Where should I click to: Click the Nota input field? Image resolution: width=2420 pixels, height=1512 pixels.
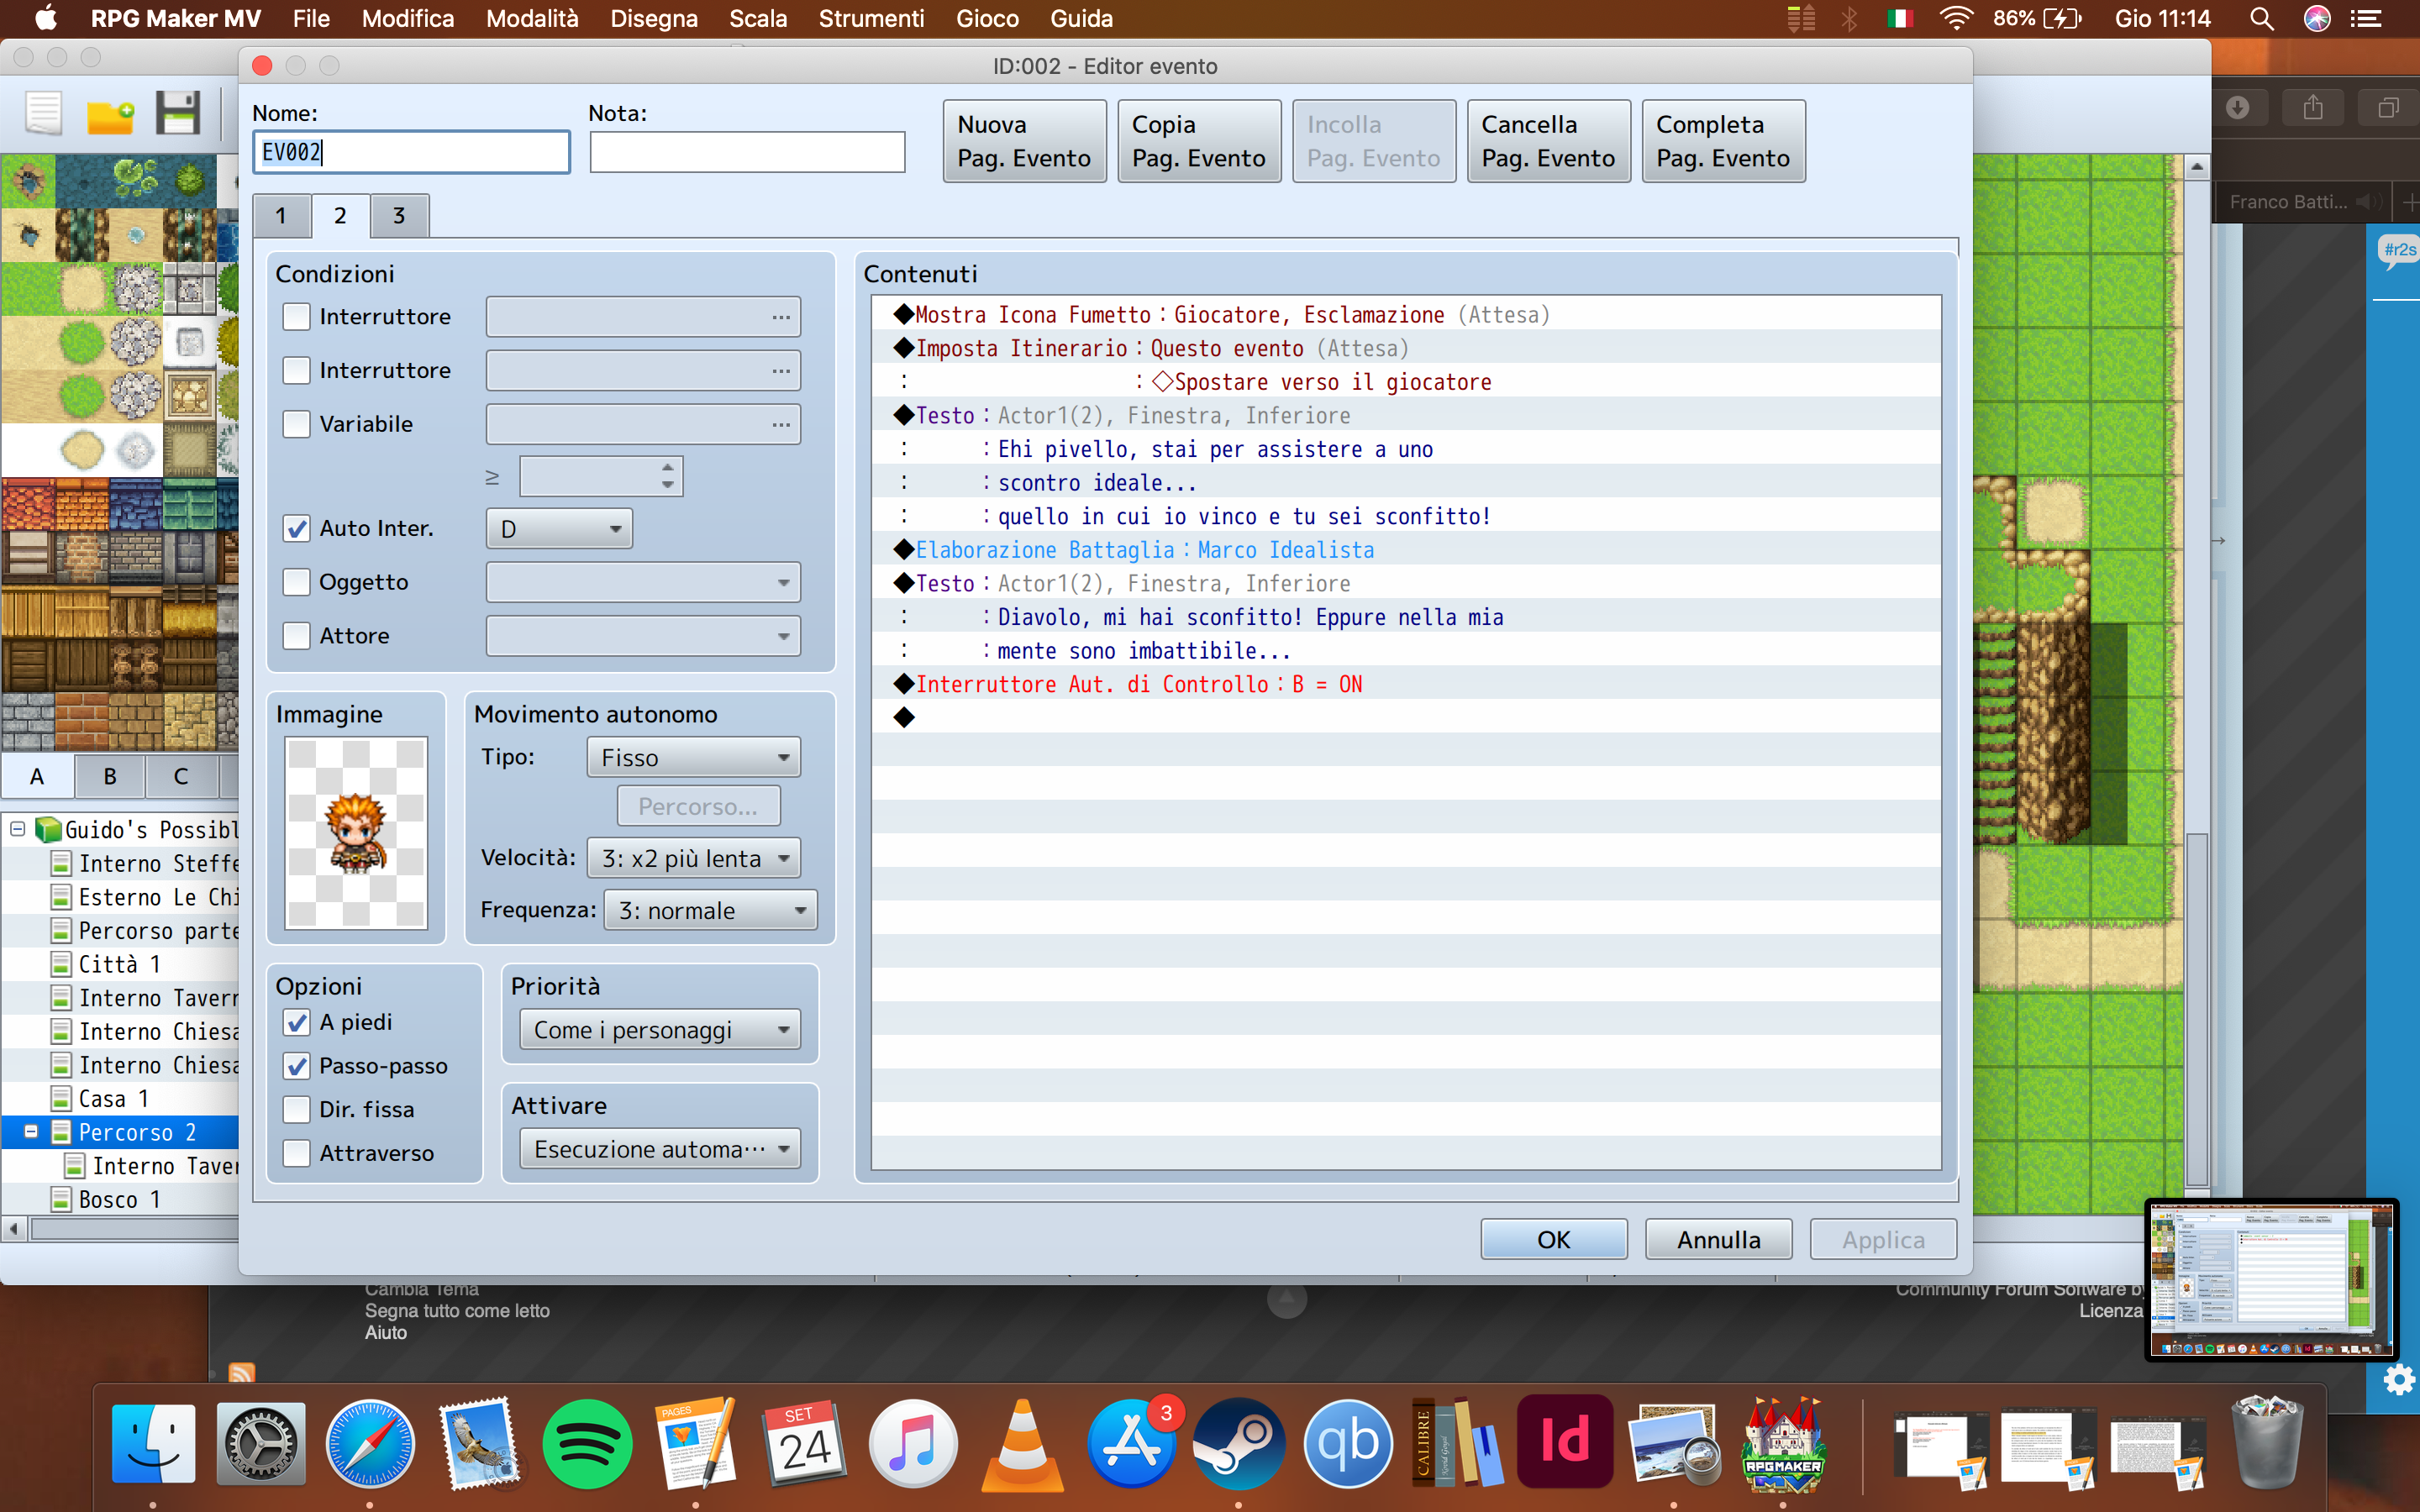coord(747,152)
